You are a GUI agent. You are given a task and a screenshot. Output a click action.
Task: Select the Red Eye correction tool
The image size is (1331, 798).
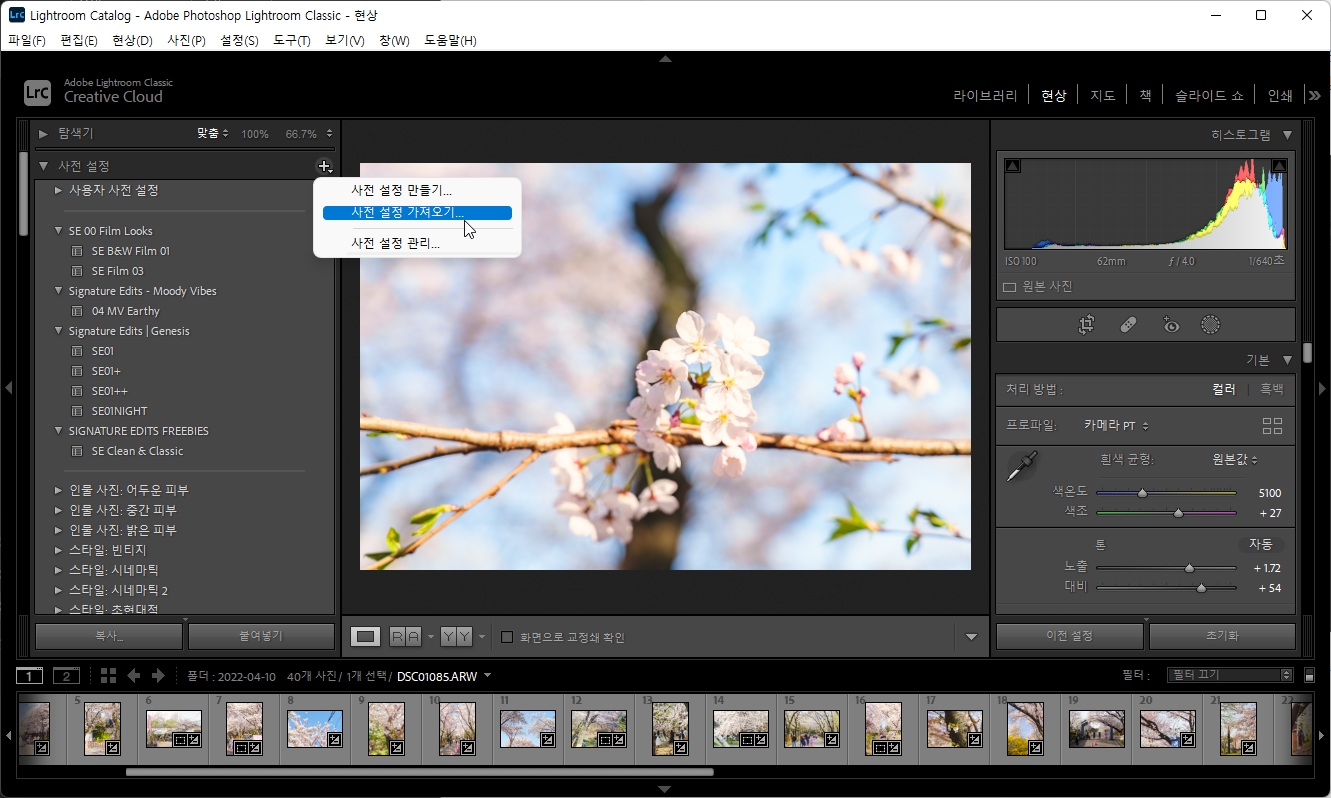[1171, 325]
